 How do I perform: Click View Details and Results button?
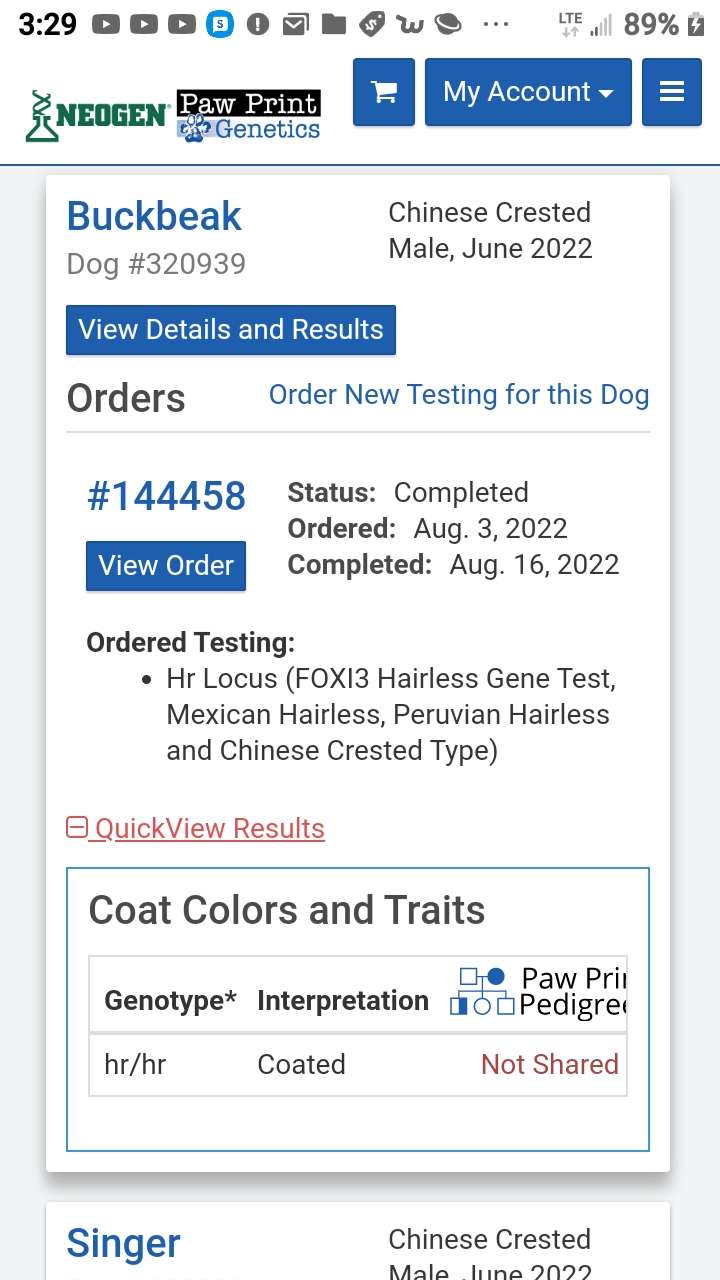(231, 330)
